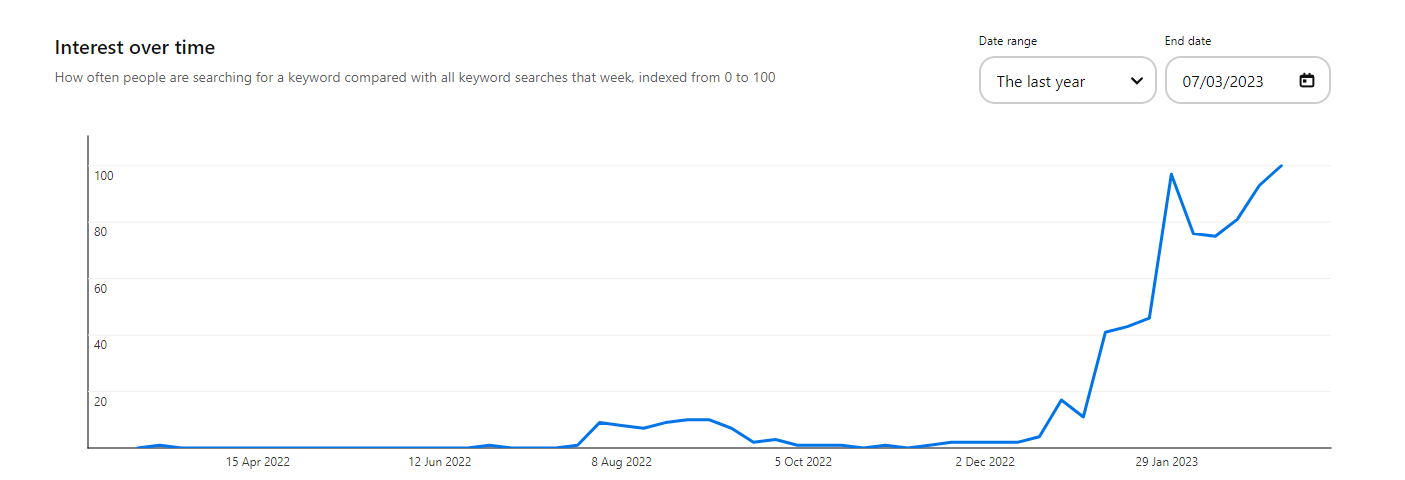The image size is (1405, 480).
Task: Click the 'End date' label
Action: point(1188,41)
